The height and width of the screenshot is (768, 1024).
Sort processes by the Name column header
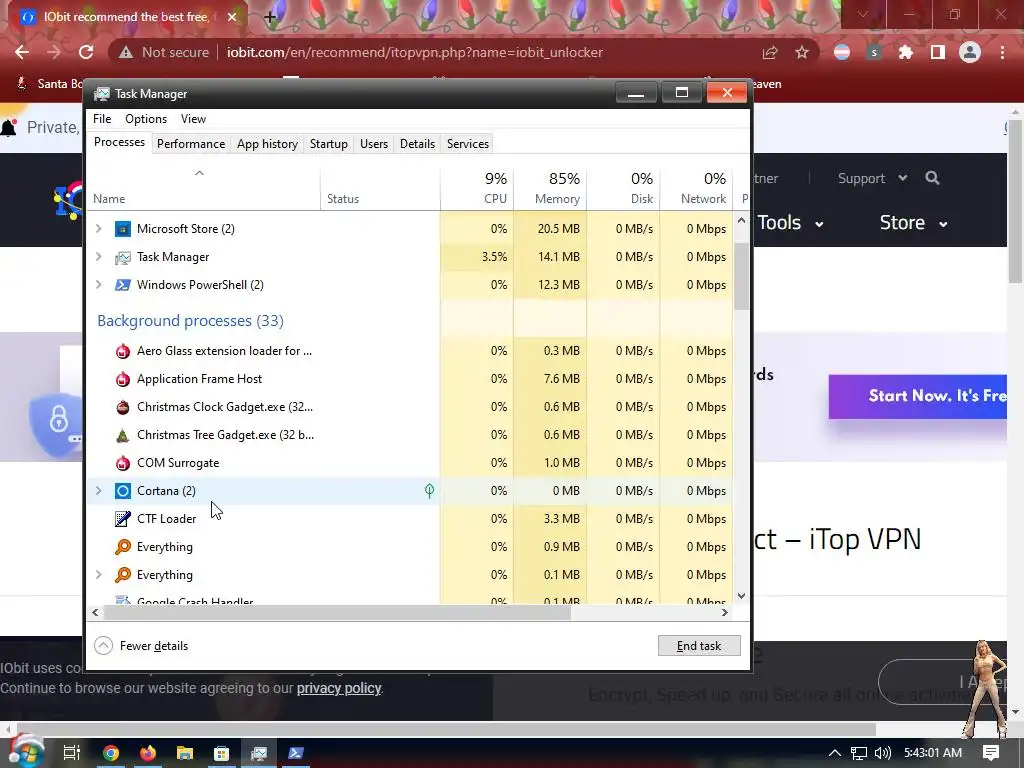[x=203, y=188]
